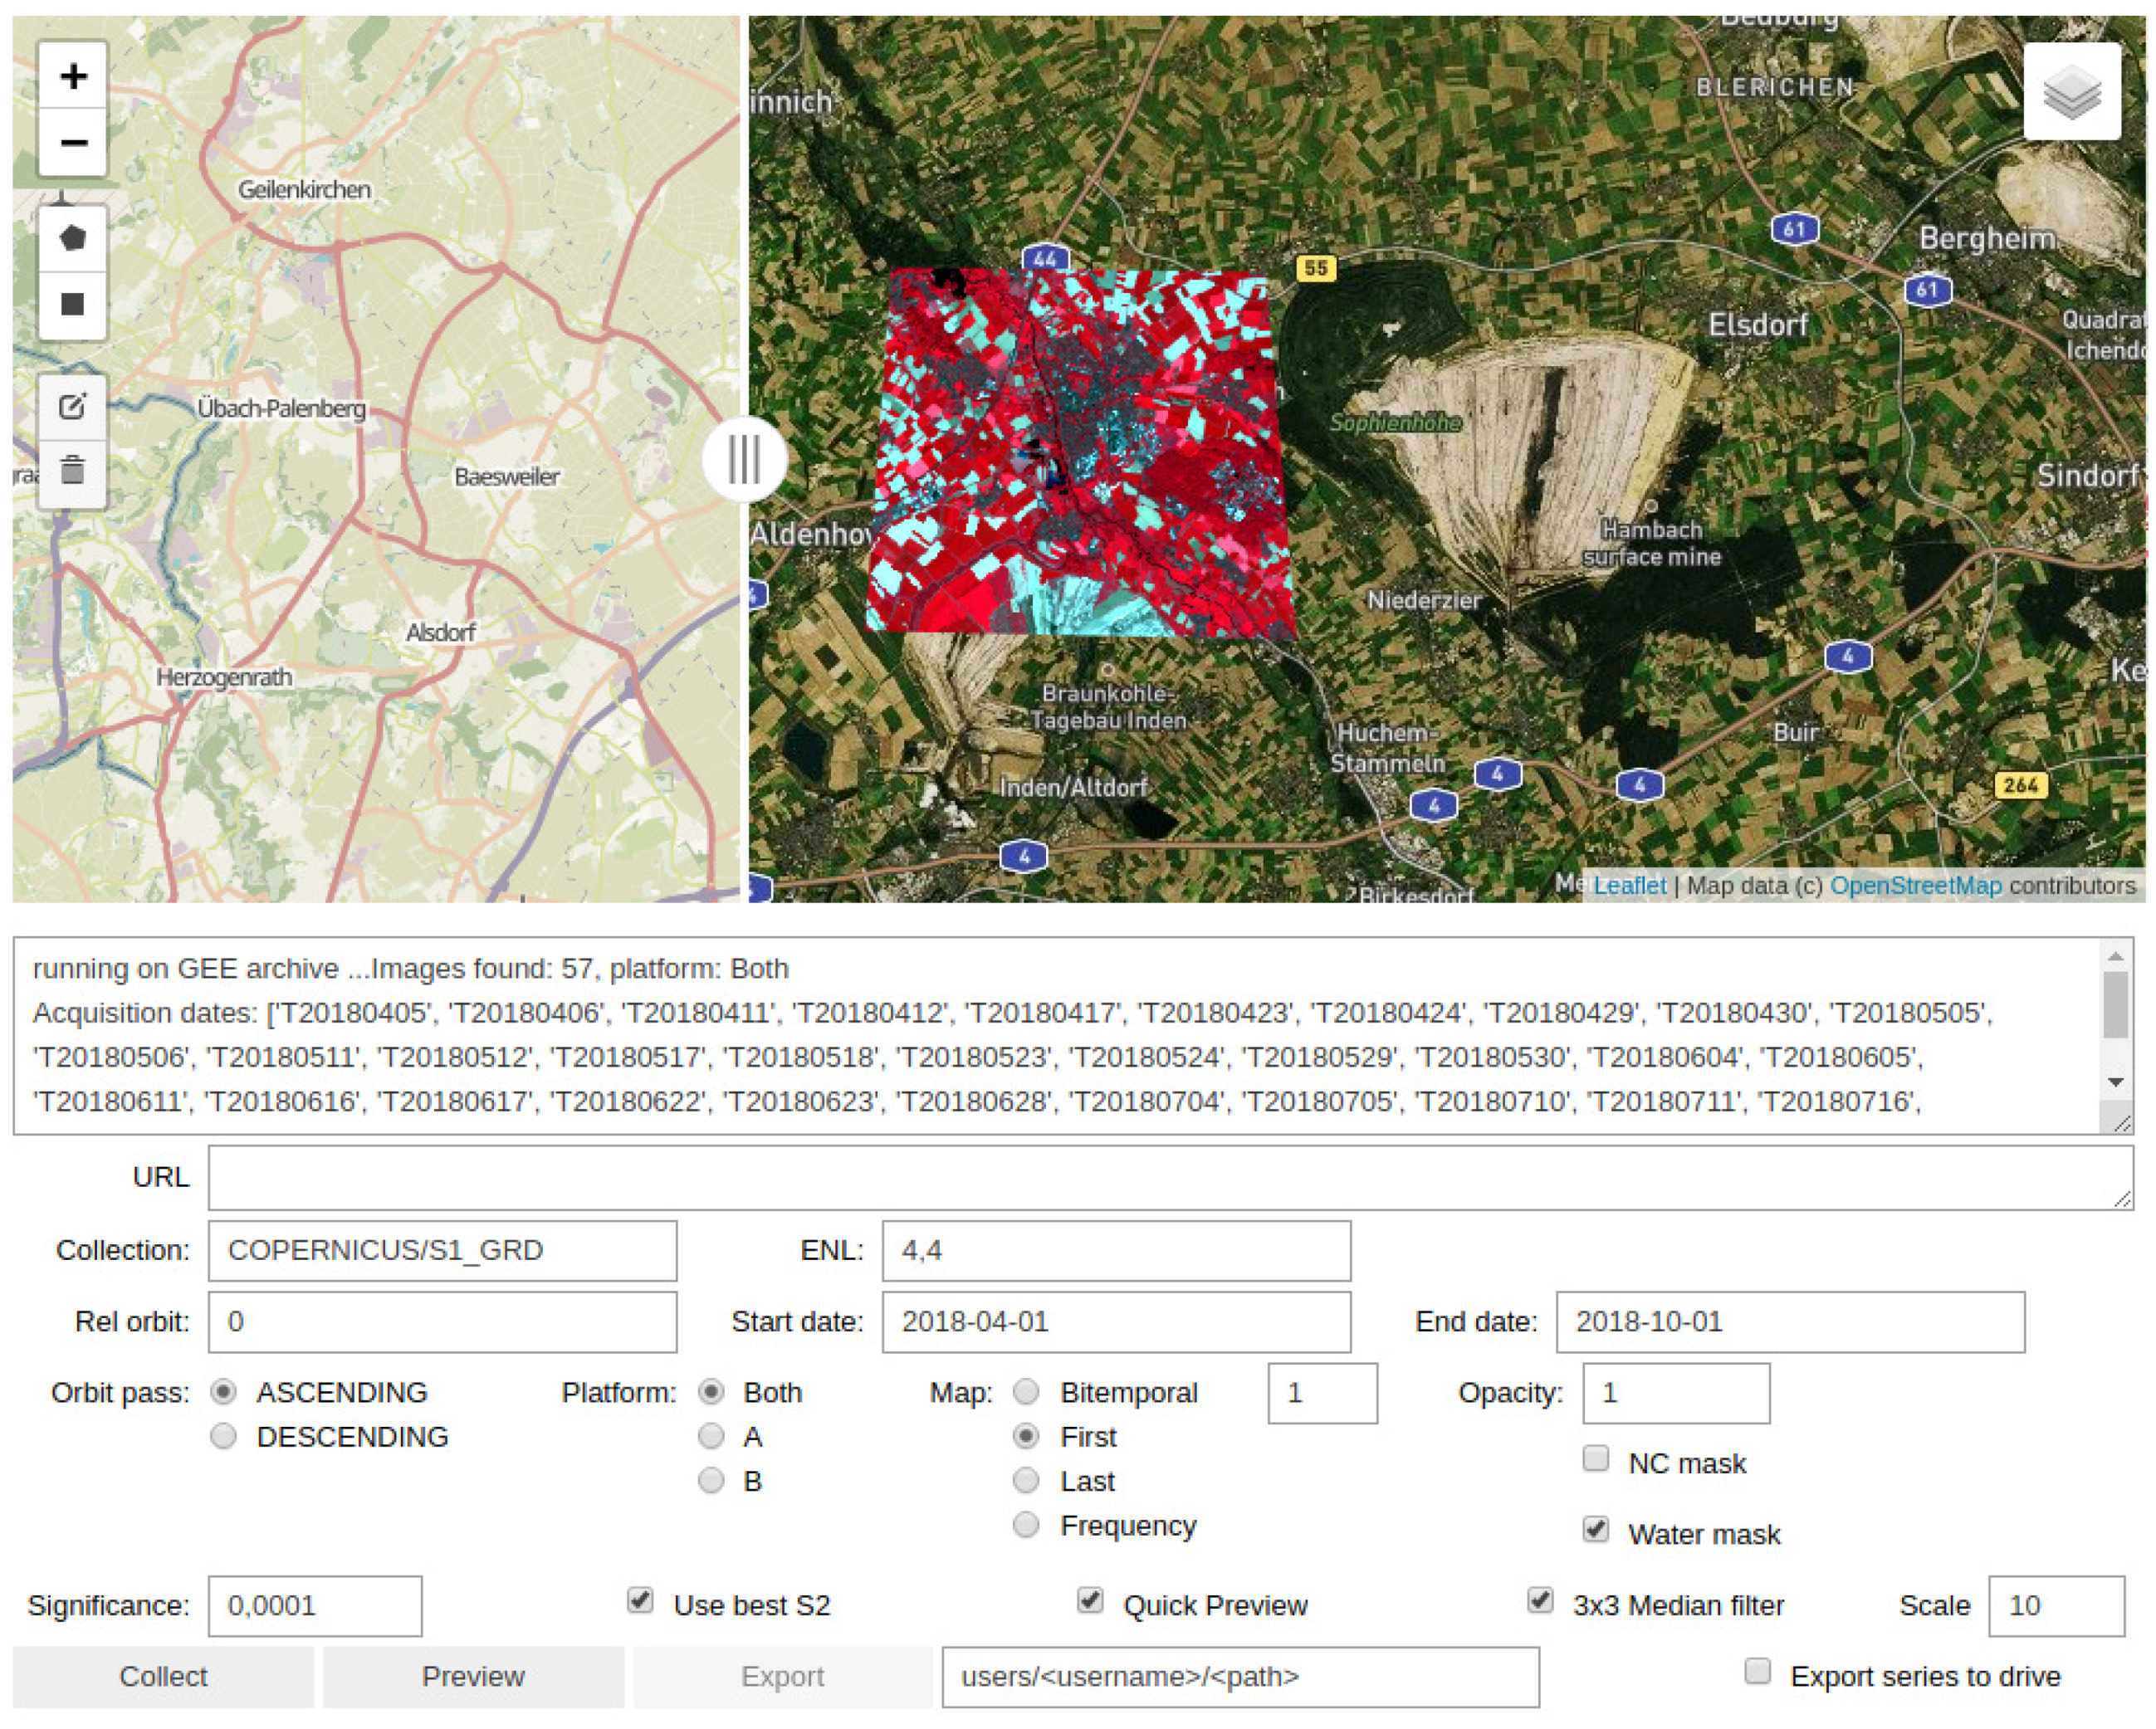Click the Opacity value field
Screen dimensions: 2156x1729
pyautogui.click(x=1676, y=1392)
